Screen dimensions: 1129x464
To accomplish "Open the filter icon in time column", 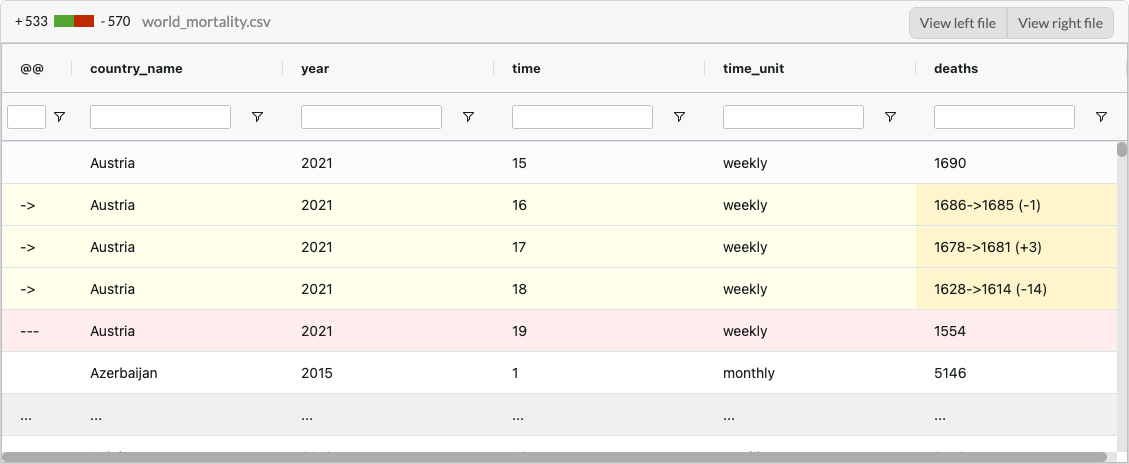I will 679,118.
